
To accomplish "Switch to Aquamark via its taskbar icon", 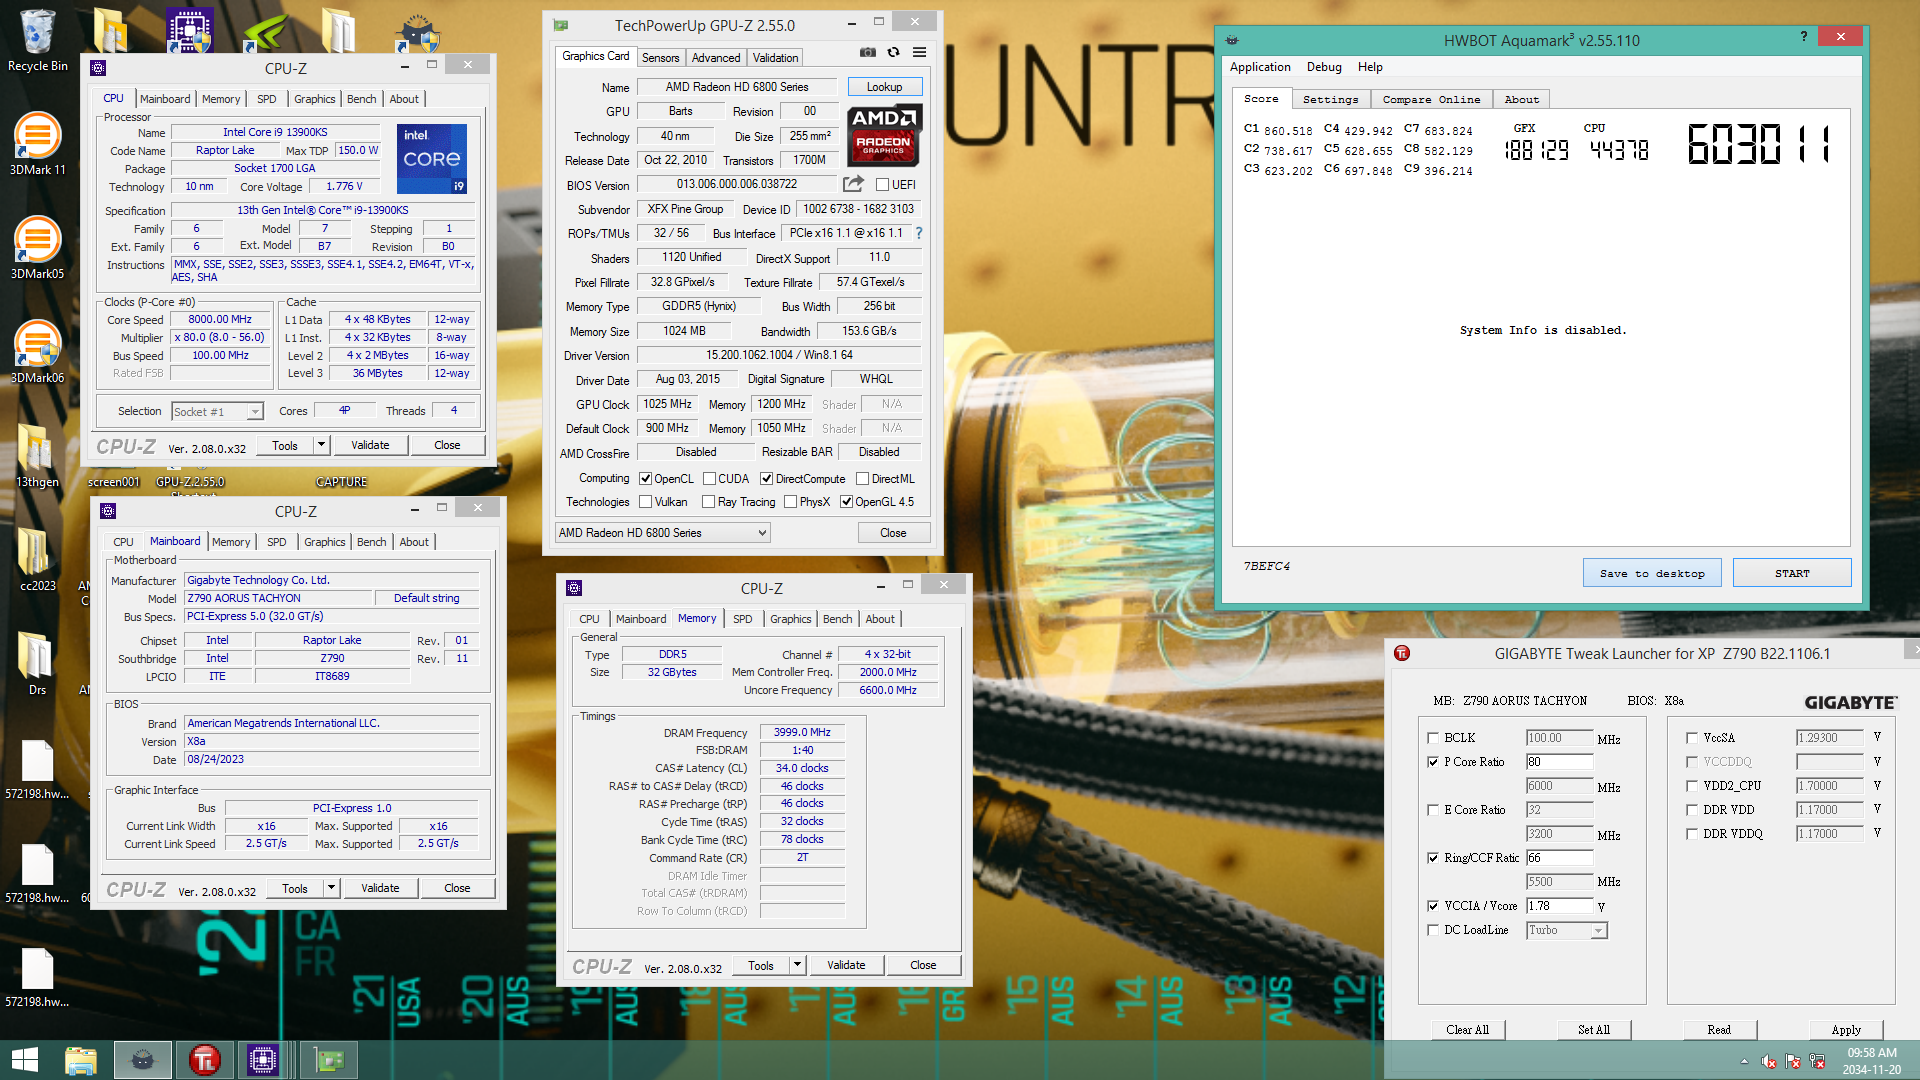I will tap(142, 1060).
